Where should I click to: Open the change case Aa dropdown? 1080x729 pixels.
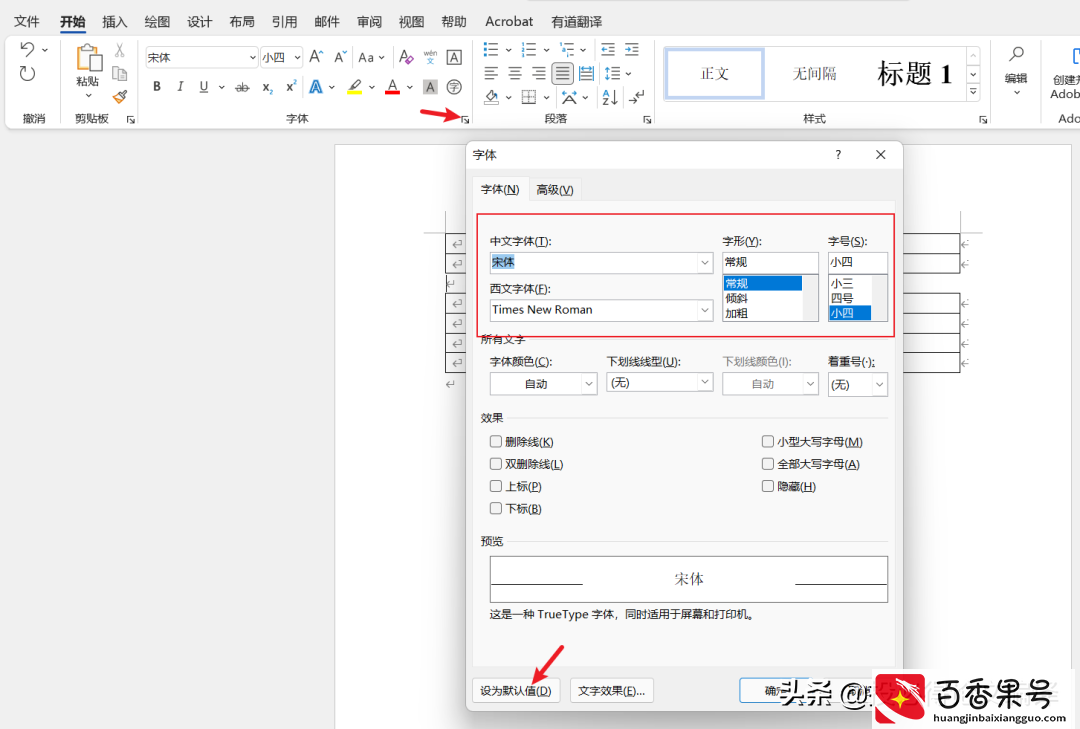tap(371, 57)
